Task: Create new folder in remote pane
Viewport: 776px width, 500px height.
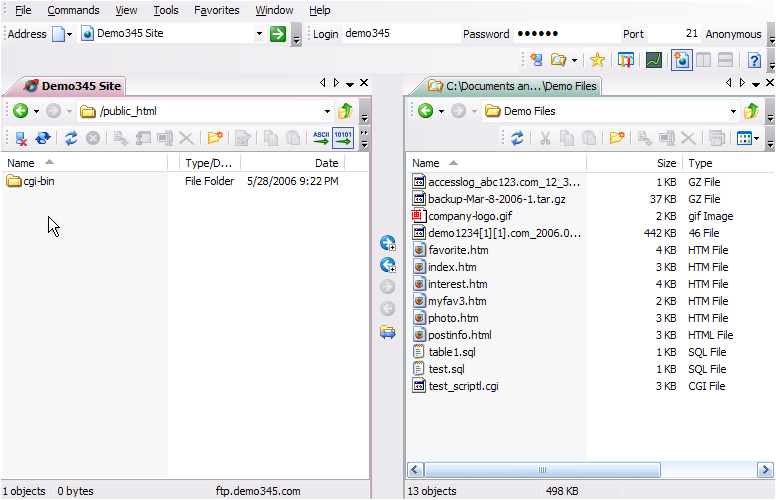Action: [215, 138]
